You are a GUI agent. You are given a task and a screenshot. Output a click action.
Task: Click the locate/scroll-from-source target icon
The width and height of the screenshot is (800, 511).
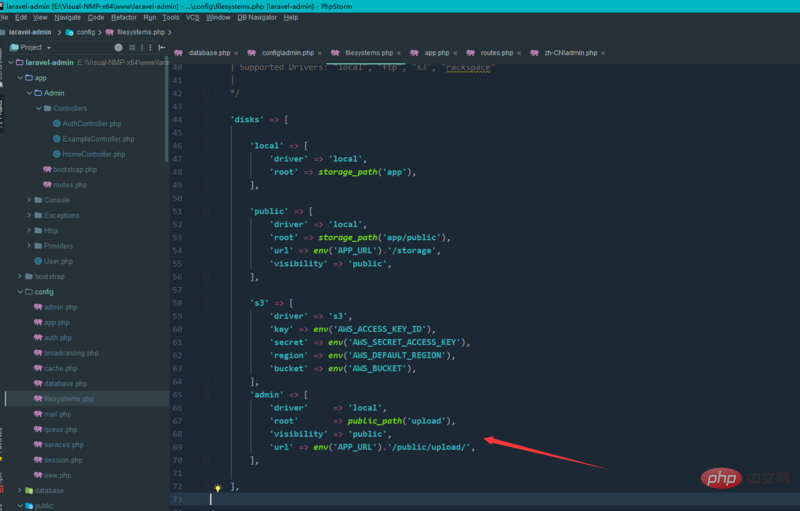[x=118, y=47]
